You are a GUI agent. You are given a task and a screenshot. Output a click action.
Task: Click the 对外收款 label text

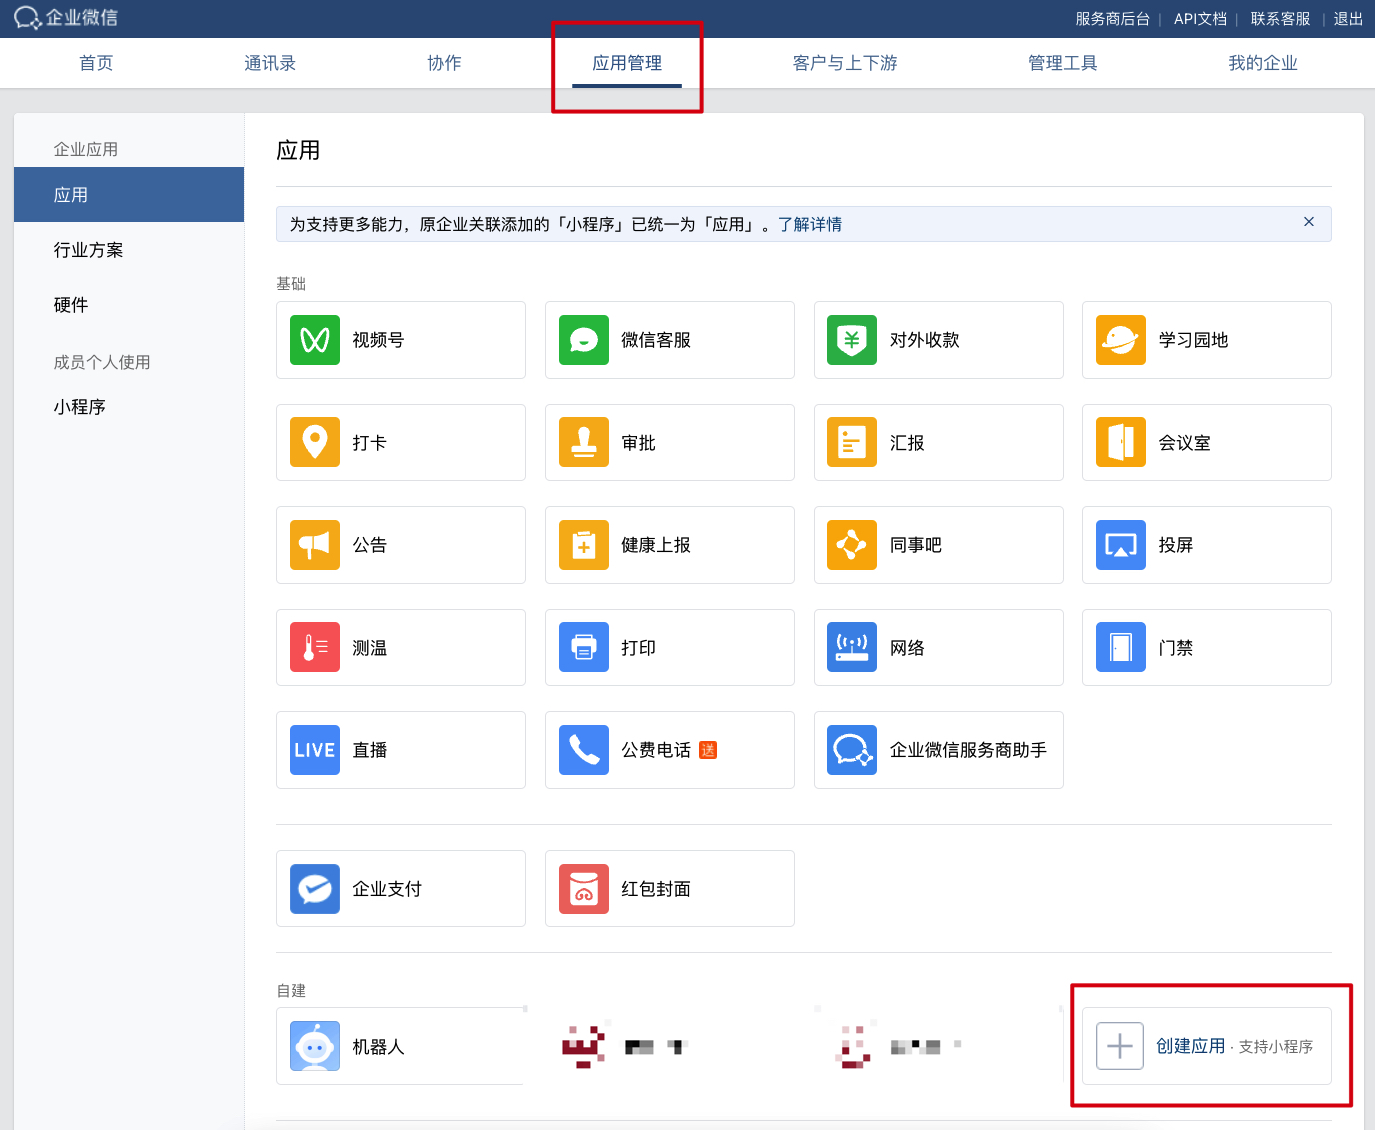point(925,340)
